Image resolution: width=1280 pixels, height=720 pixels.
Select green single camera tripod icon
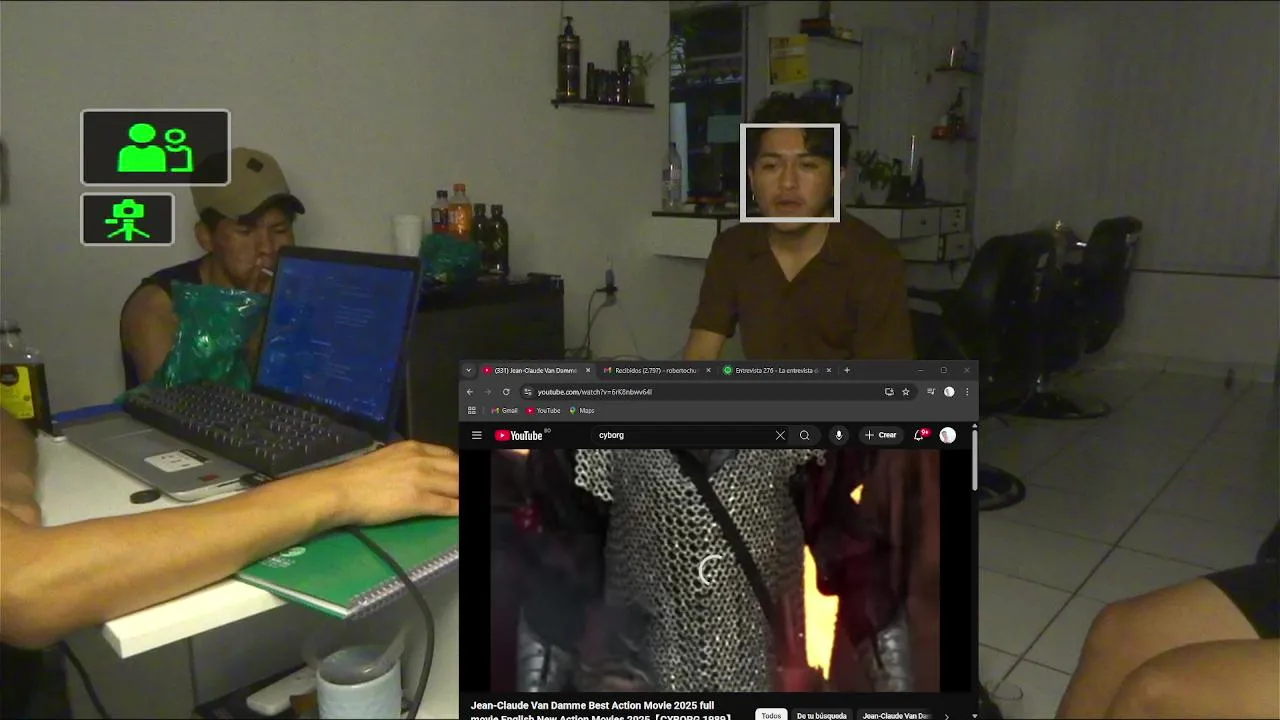(x=127, y=220)
